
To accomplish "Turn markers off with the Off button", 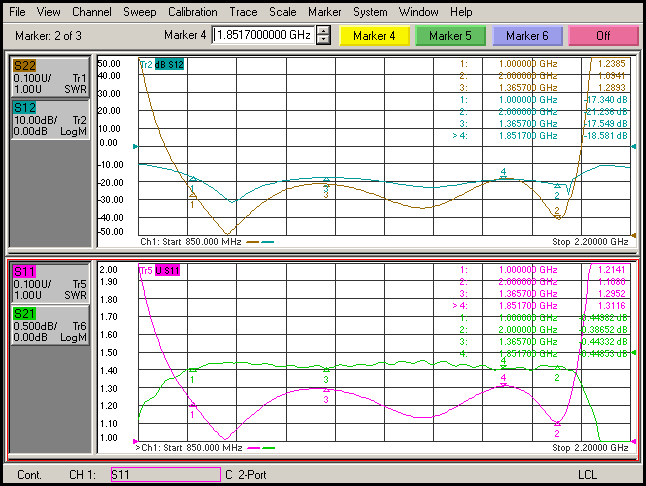I will 603,35.
